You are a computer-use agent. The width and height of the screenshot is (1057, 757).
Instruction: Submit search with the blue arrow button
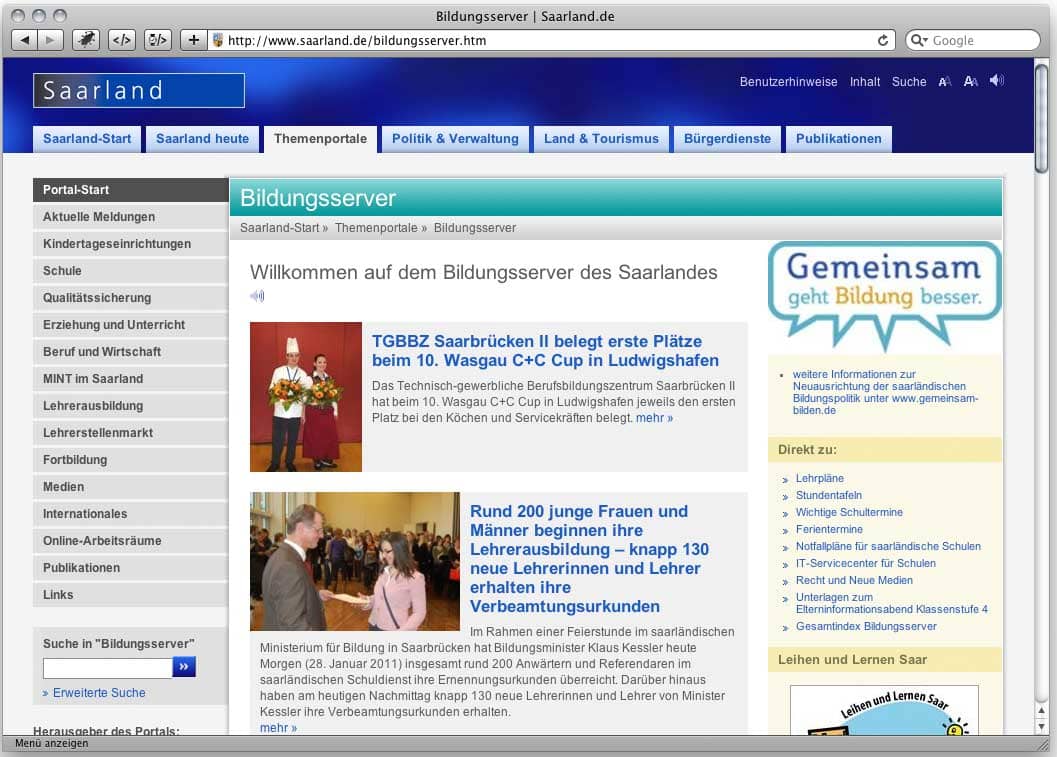[x=184, y=667]
